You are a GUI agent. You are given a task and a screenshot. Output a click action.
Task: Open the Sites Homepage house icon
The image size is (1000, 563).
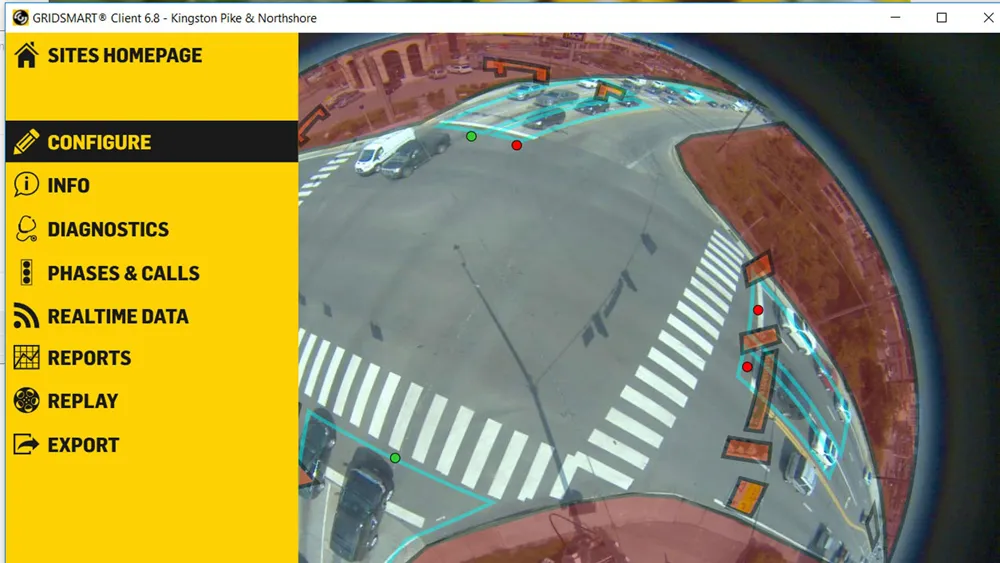(x=26, y=55)
